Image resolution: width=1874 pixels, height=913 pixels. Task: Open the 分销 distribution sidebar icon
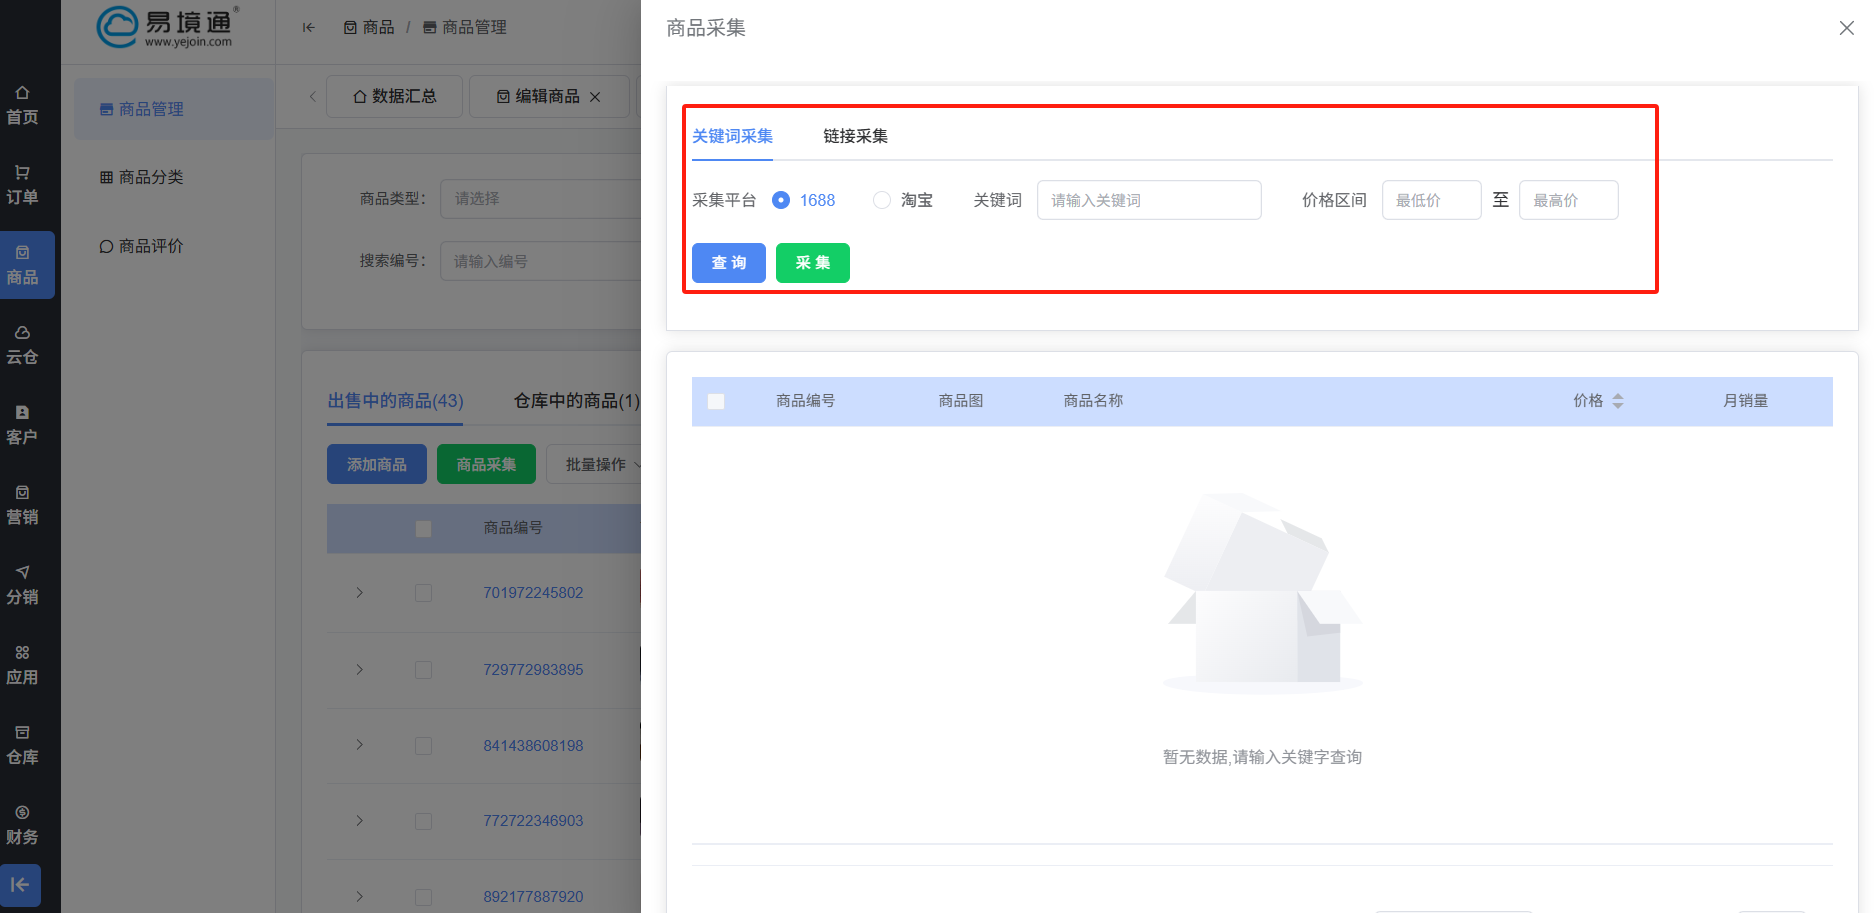coord(22,585)
